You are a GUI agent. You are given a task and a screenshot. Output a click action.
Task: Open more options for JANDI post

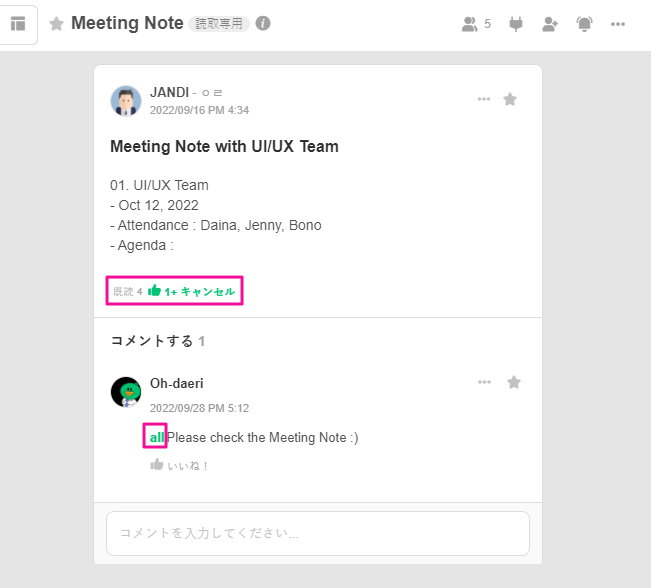[484, 99]
